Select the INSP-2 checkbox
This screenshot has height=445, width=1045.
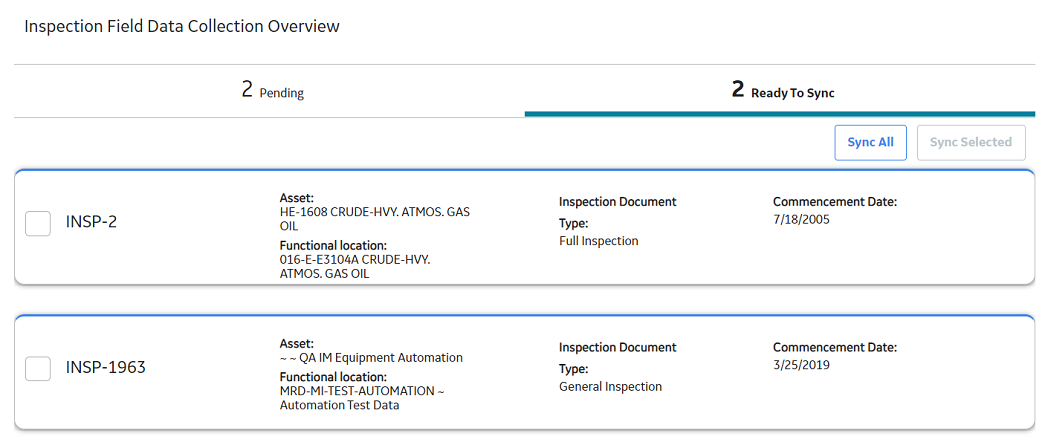point(38,223)
